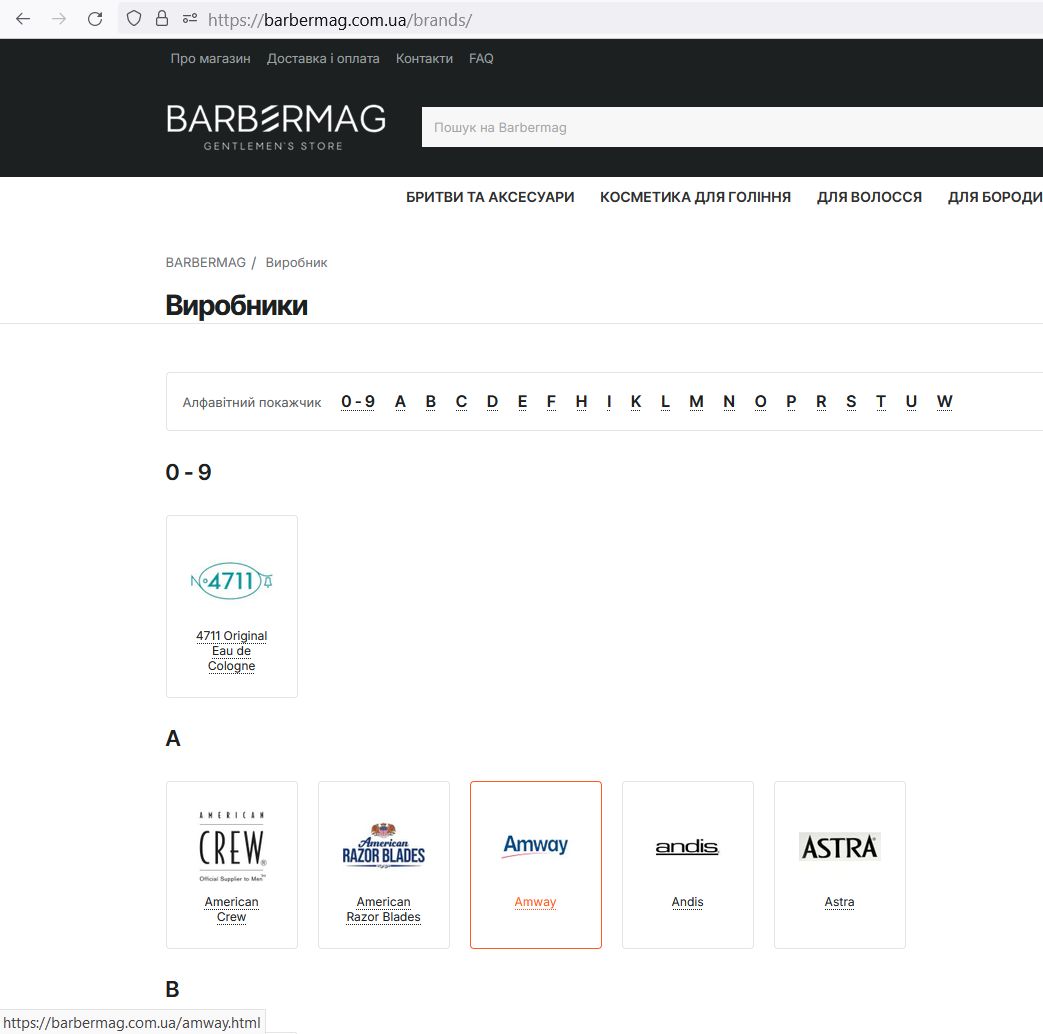The height and width of the screenshot is (1034, 1043).
Task: Click the 4711 brand logo image
Action: [231, 581]
